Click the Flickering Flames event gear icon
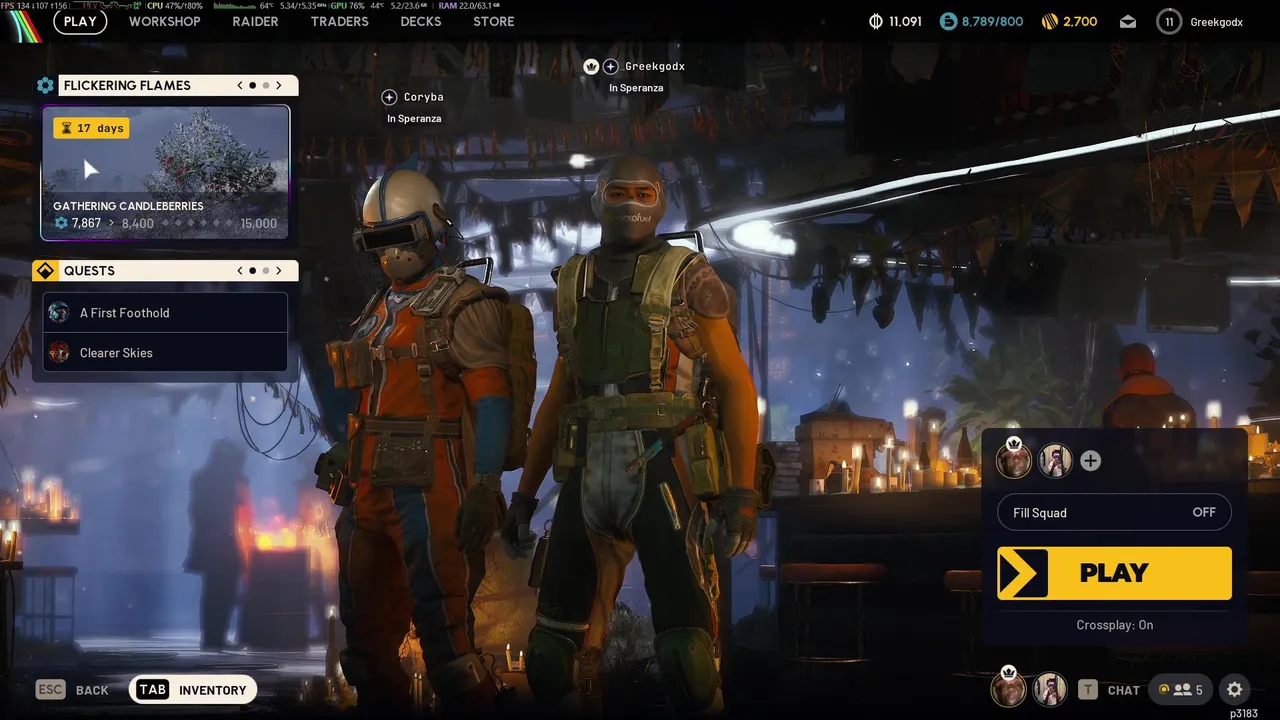Image resolution: width=1280 pixels, height=720 pixels. coord(45,86)
